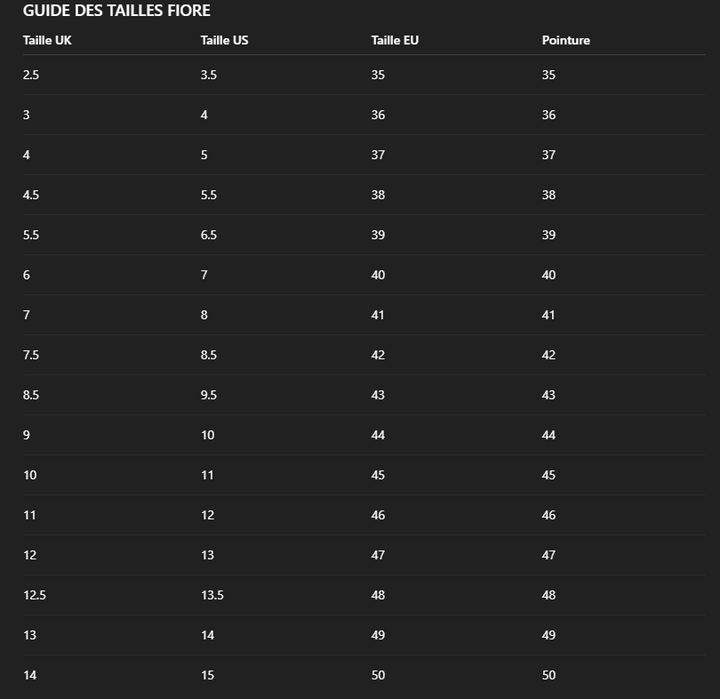This screenshot has width=720, height=699.
Task: Click 50 in the Pointure column
Action: pos(549,675)
